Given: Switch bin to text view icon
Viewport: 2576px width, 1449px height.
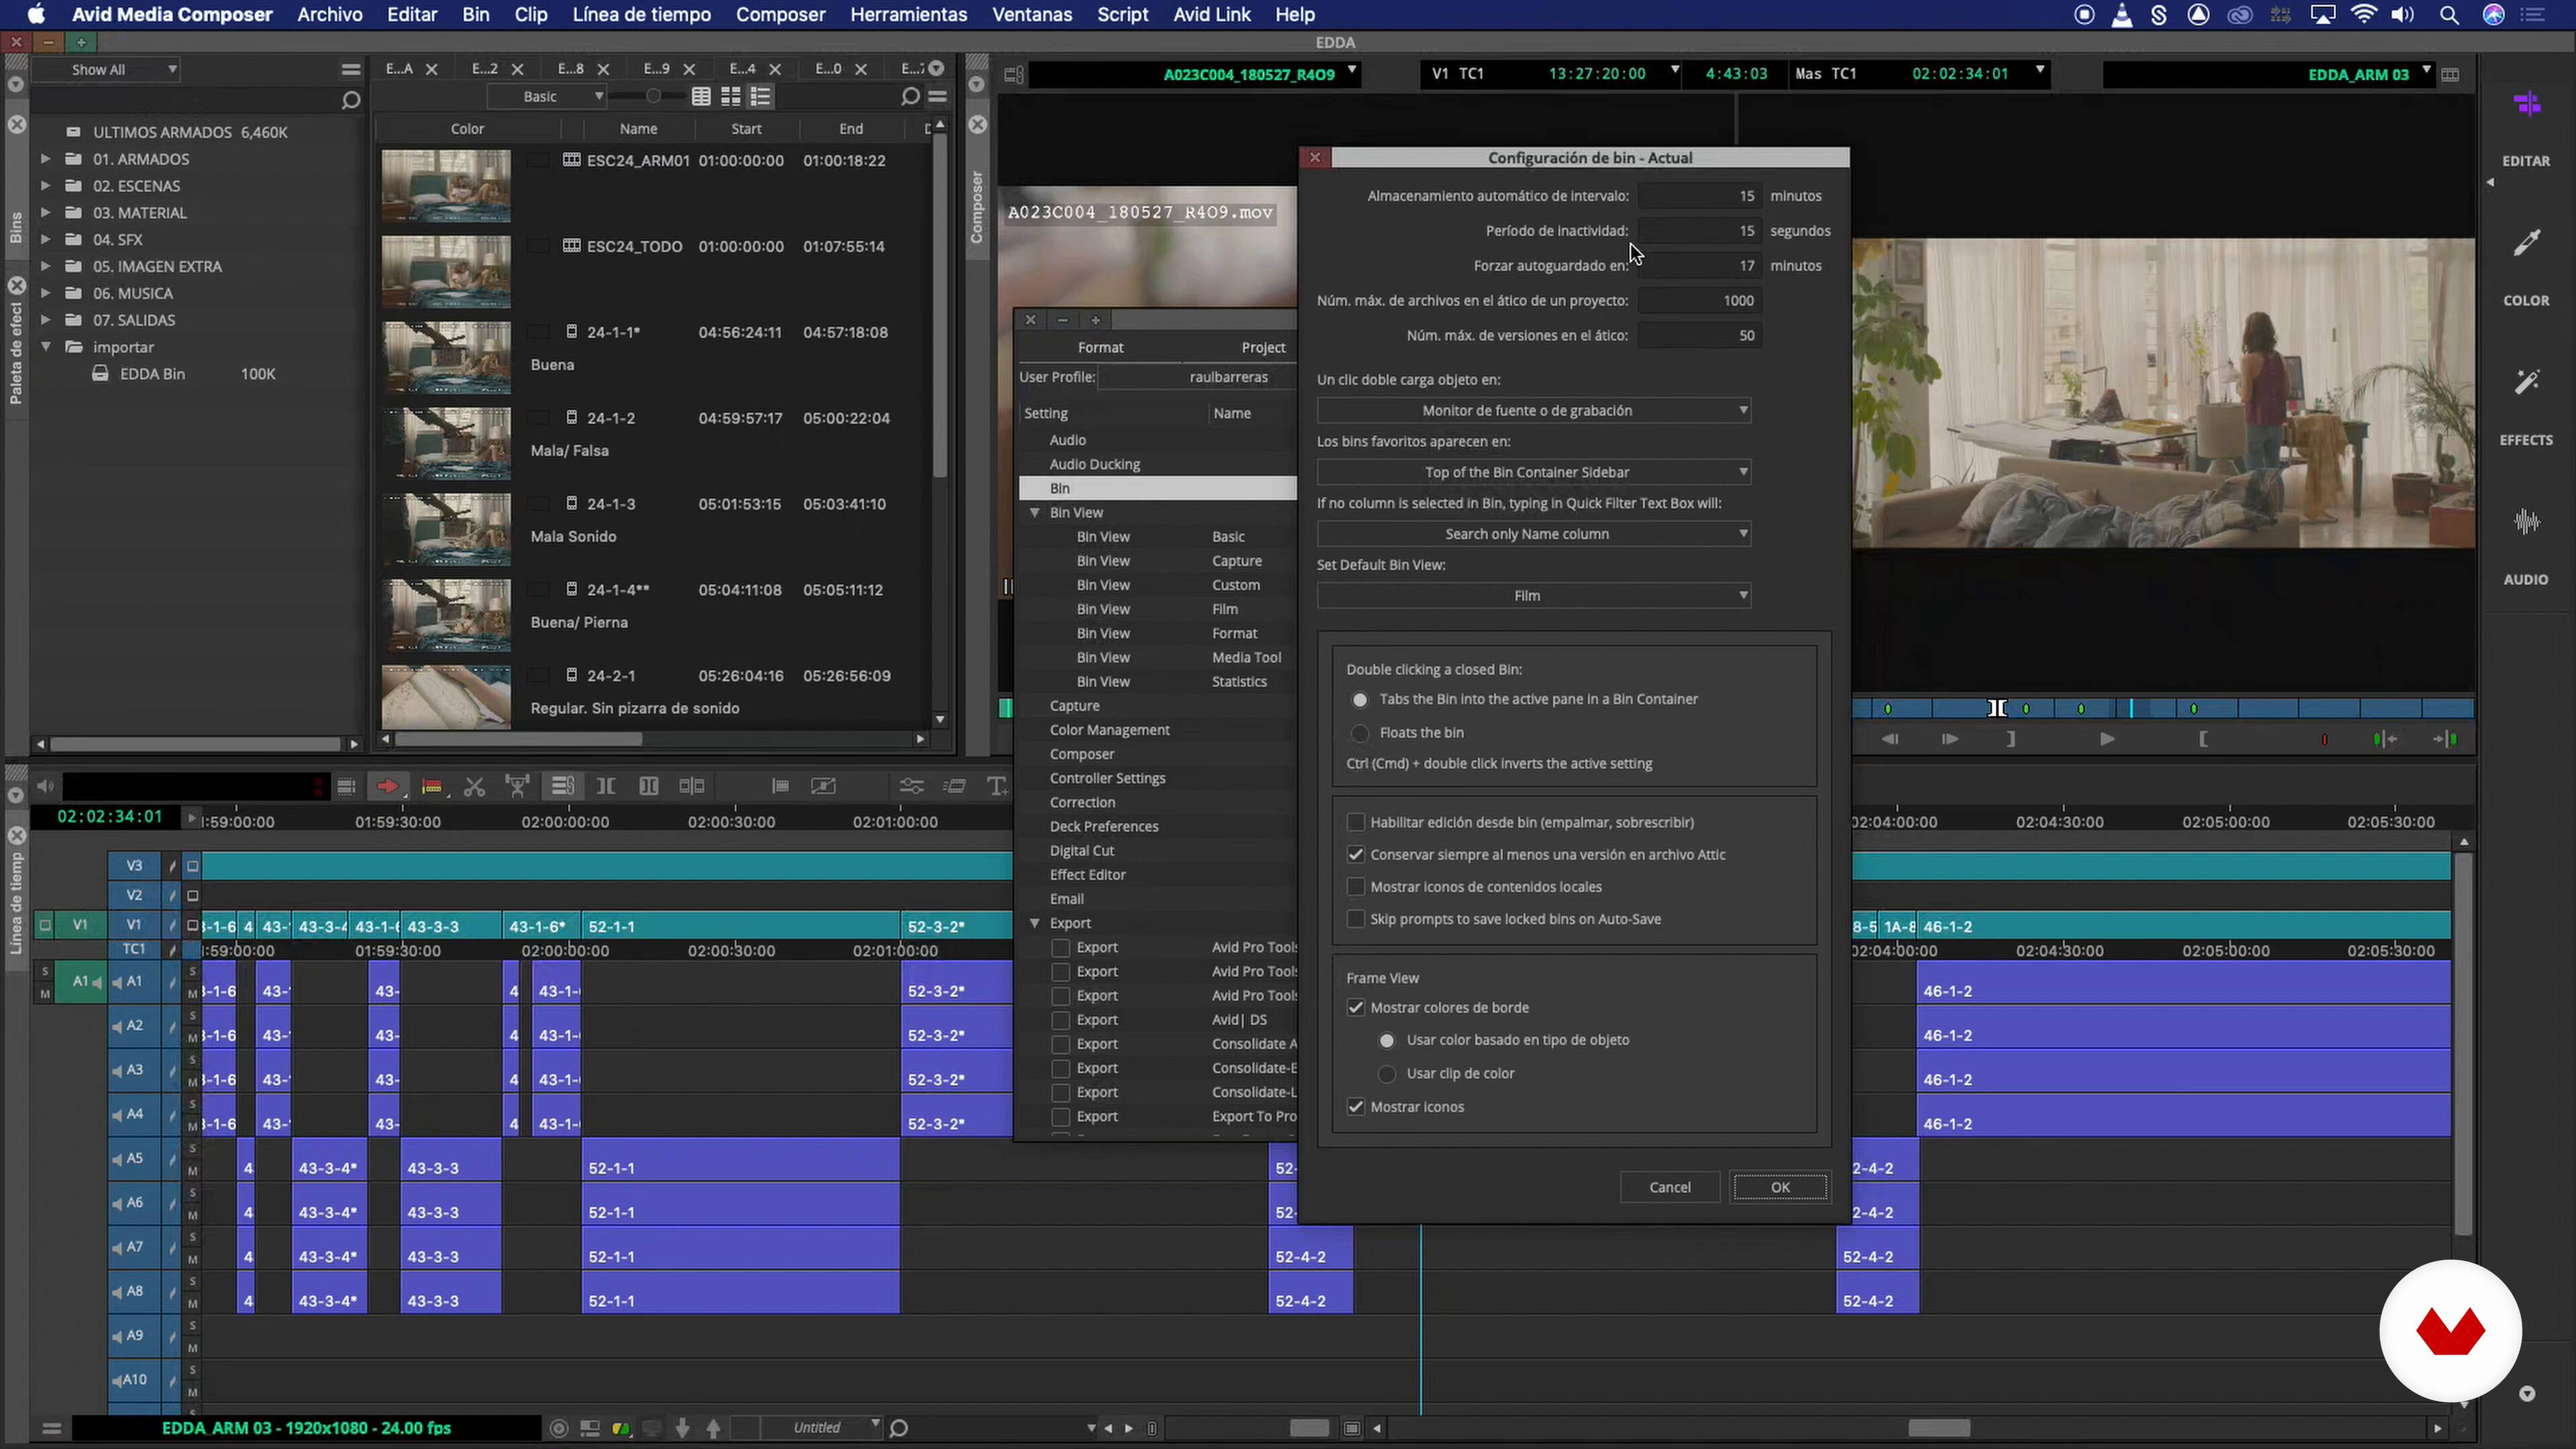Looking at the screenshot, I should tap(701, 97).
